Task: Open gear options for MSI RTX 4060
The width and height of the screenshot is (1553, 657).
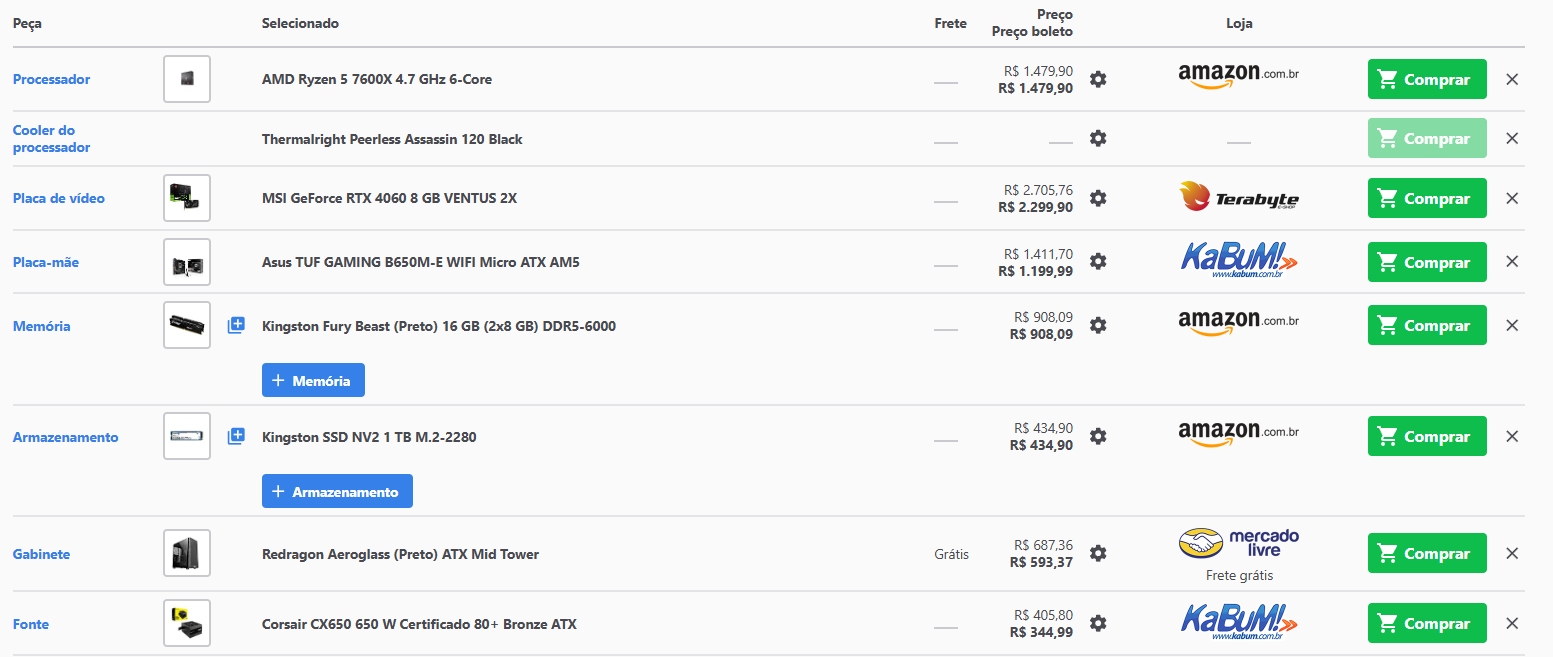Action: click(1098, 198)
